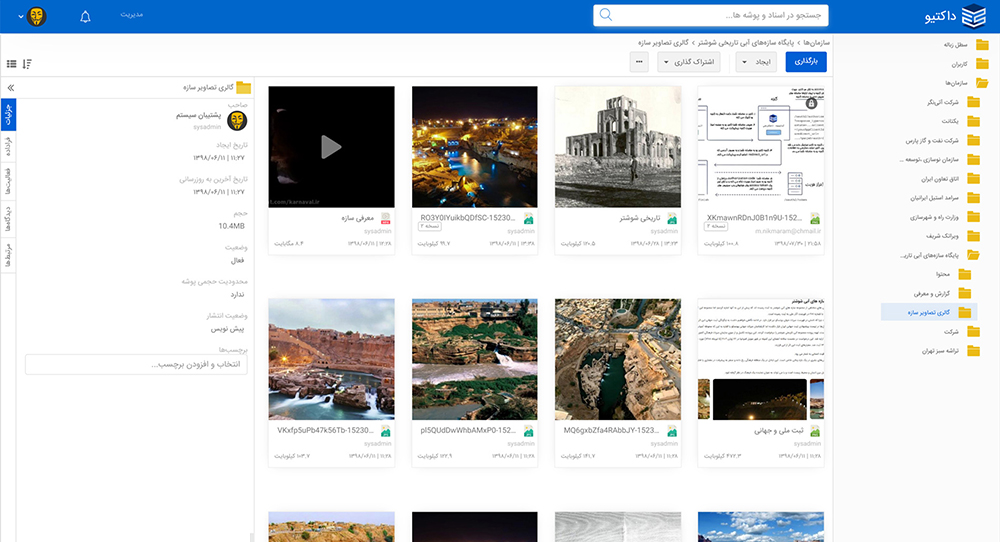Open the یکتانت folder
1000x542 pixels.
coord(961,121)
